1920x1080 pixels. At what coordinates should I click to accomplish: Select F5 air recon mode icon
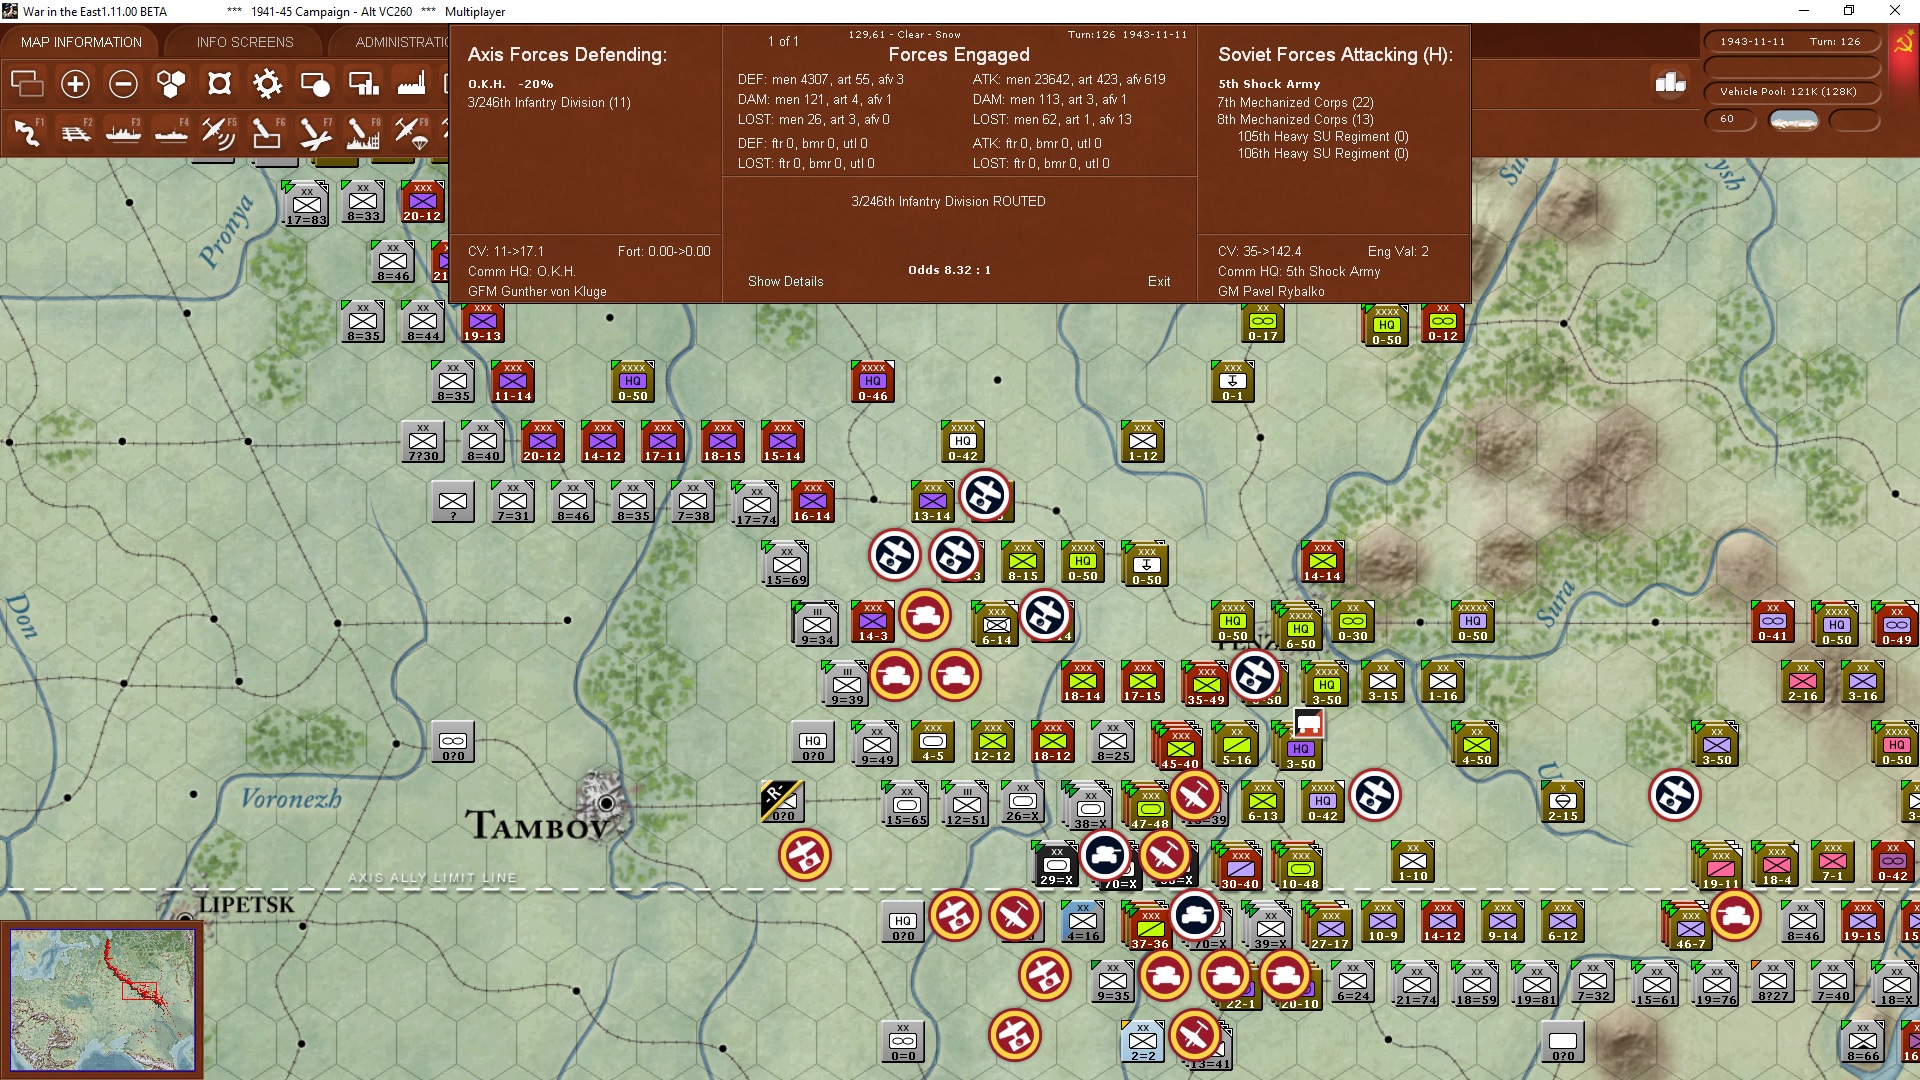(x=219, y=132)
